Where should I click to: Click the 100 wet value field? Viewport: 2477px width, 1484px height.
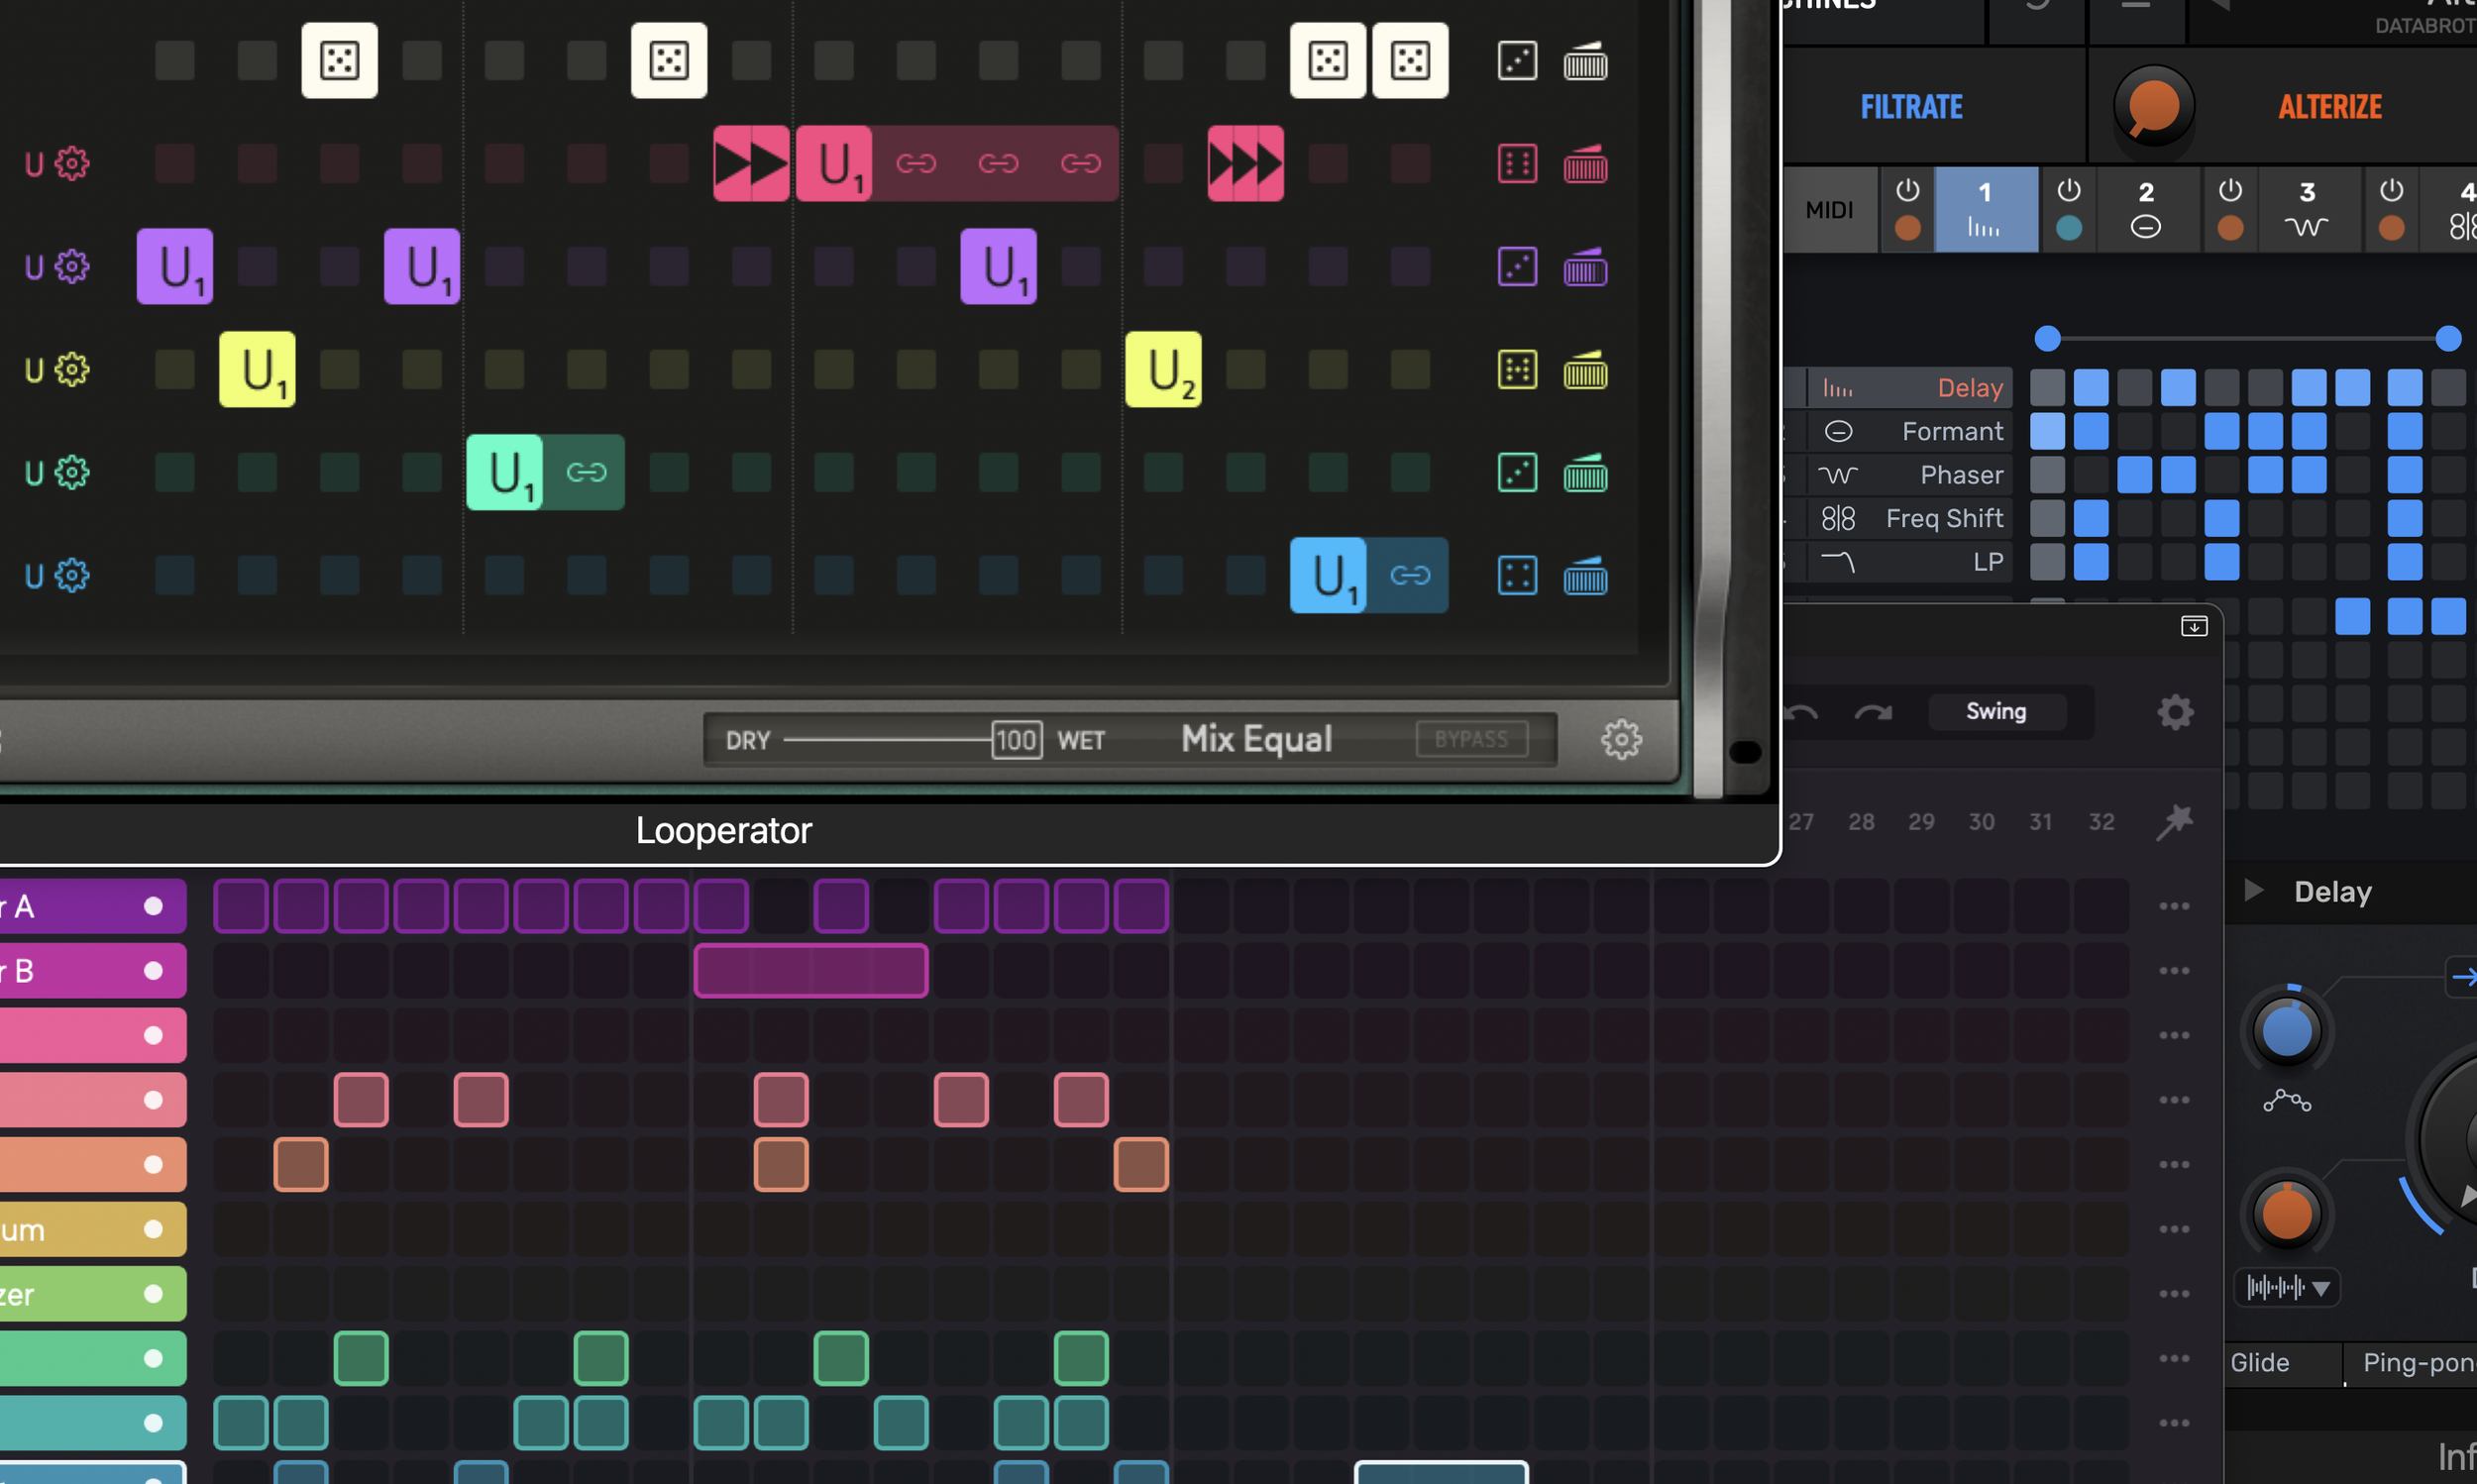tap(1015, 740)
